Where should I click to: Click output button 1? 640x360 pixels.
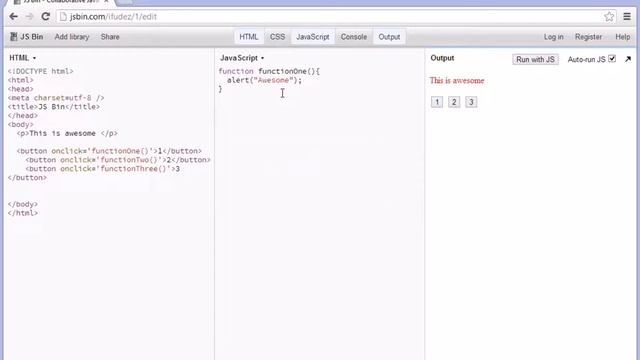(437, 102)
